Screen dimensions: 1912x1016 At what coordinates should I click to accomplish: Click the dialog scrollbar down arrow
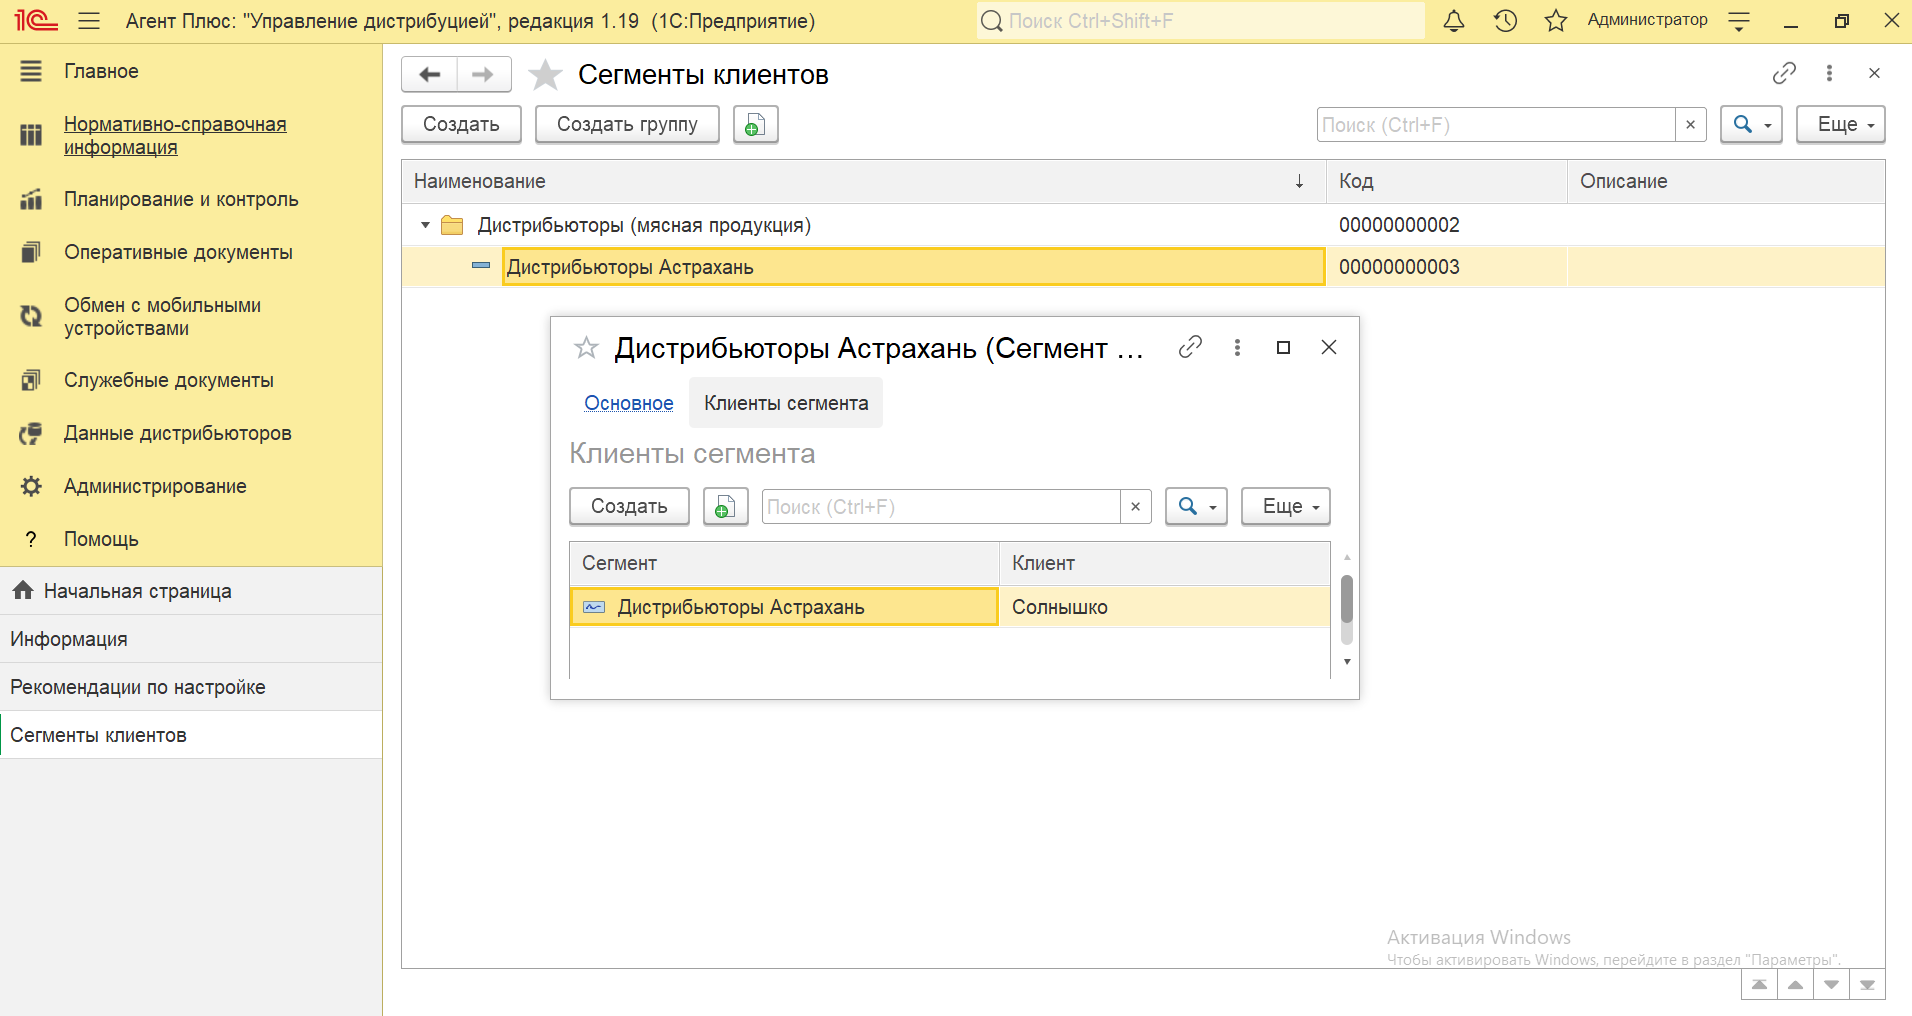click(1347, 662)
